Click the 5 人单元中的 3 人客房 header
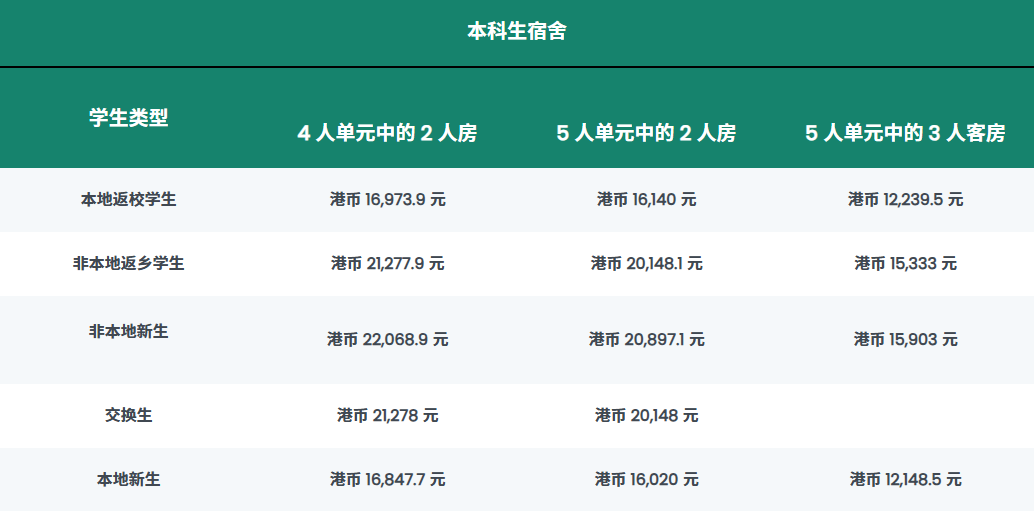 905,133
